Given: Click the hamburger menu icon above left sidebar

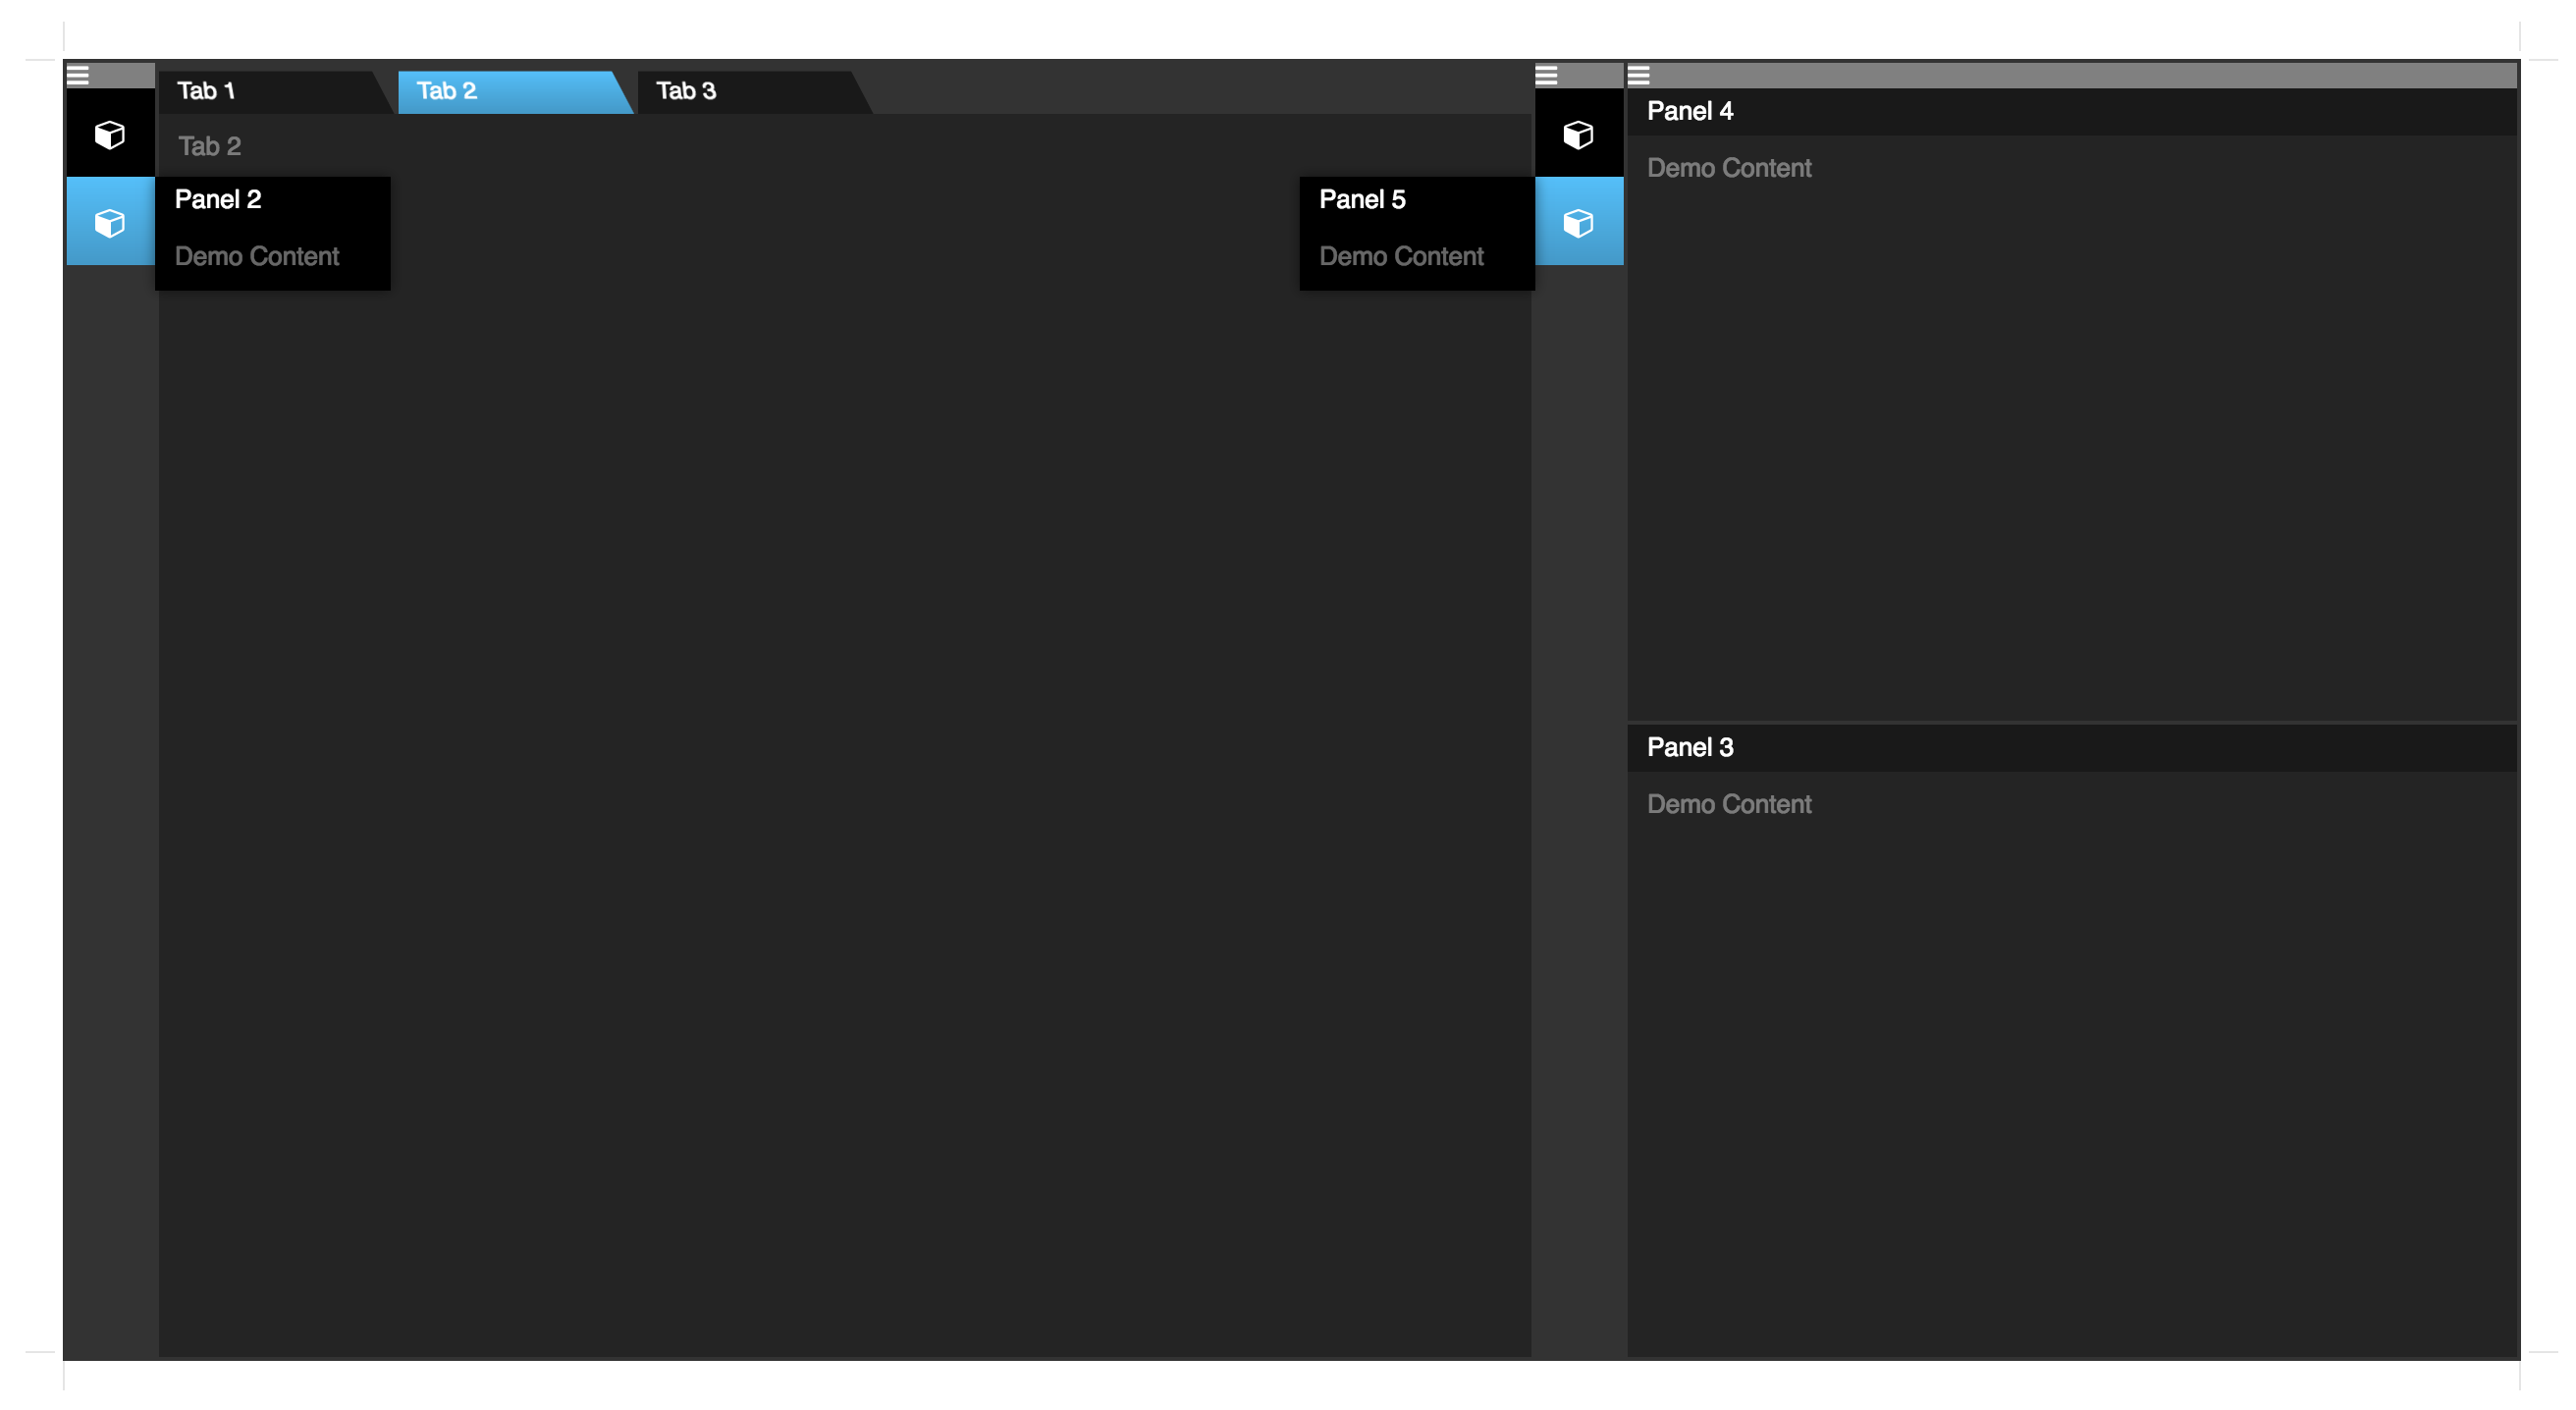Looking at the screenshot, I should [78, 75].
